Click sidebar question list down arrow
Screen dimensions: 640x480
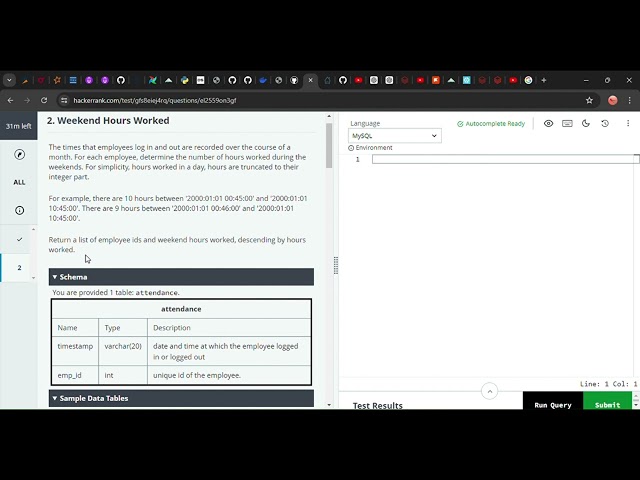click(x=33, y=278)
